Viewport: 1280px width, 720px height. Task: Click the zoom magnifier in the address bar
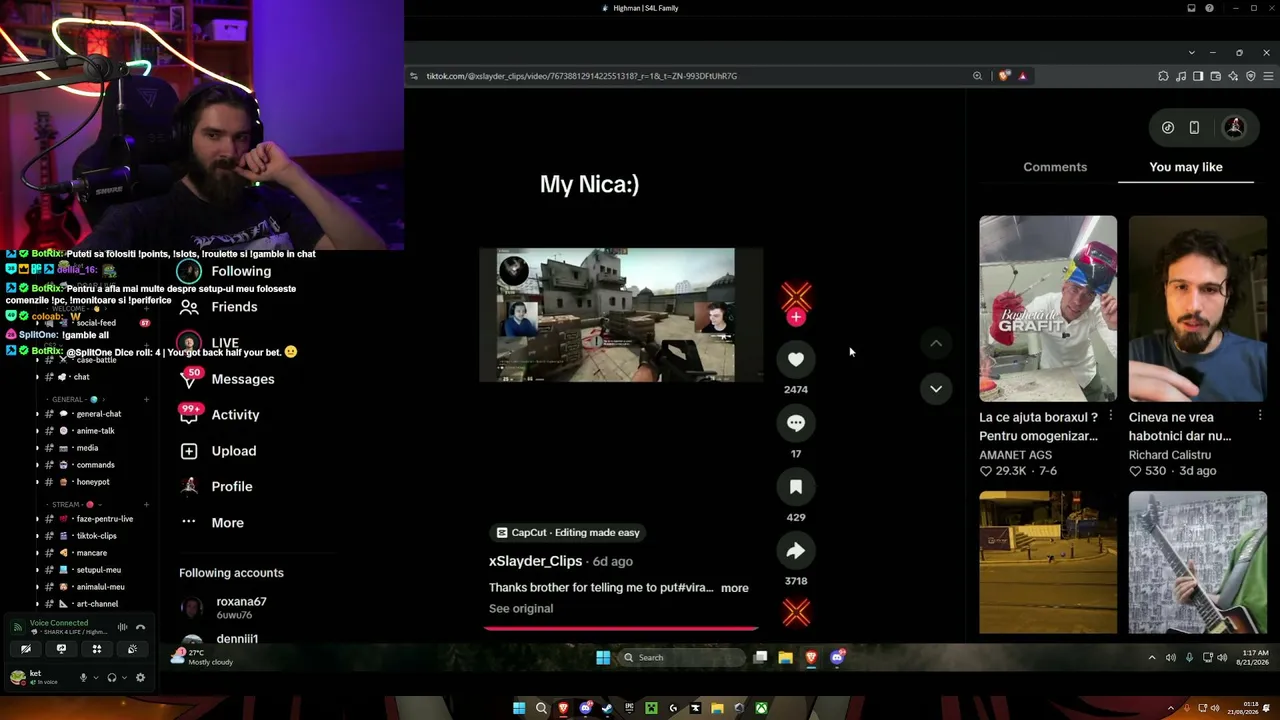tap(977, 76)
